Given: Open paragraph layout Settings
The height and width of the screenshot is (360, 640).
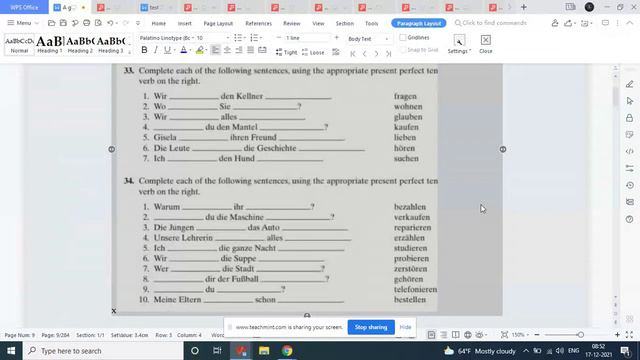Looking at the screenshot, I should (459, 44).
